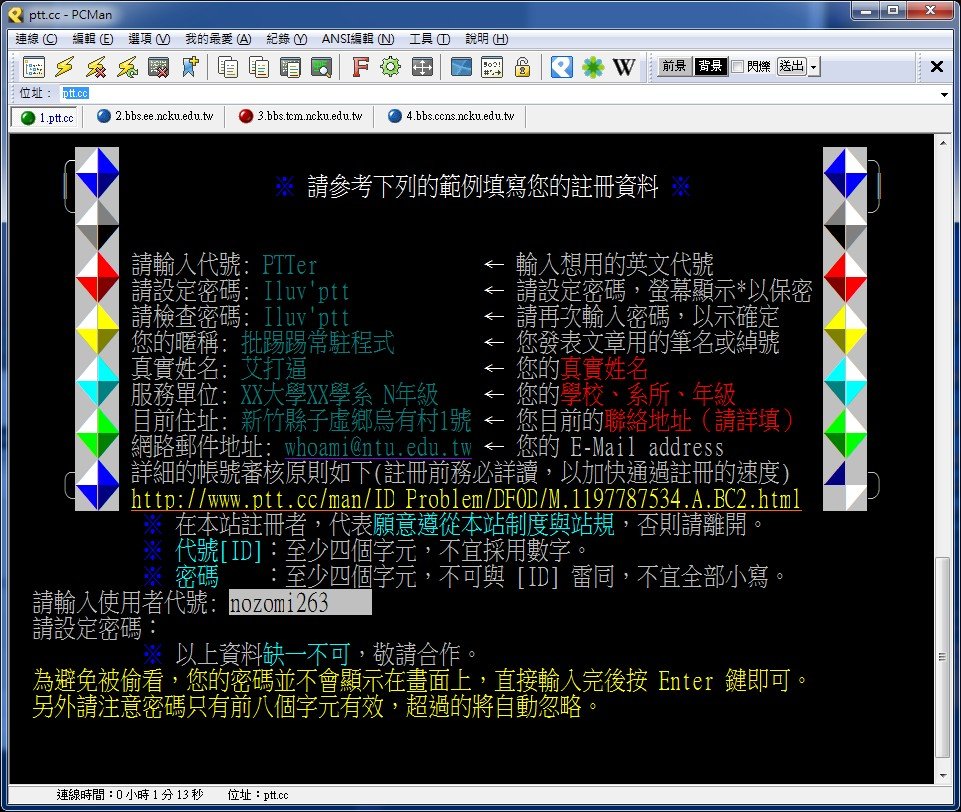The image size is (961, 812).
Task: Click the yellow lightning connect icon
Action: pyautogui.click(x=64, y=67)
